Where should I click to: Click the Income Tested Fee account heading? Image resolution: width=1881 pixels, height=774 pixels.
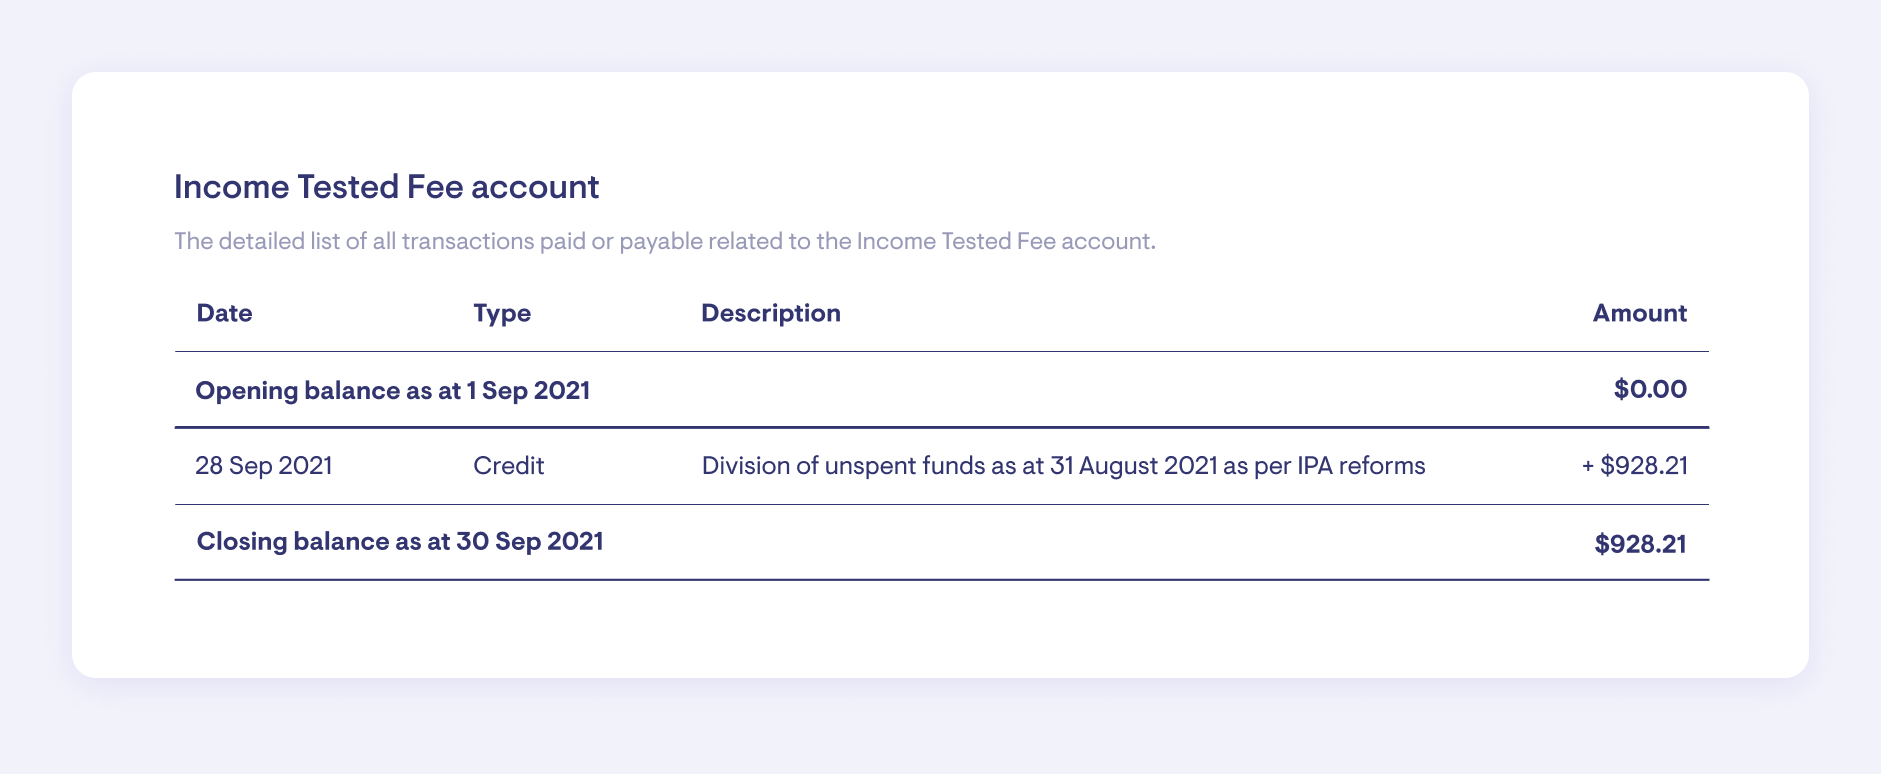coord(386,187)
